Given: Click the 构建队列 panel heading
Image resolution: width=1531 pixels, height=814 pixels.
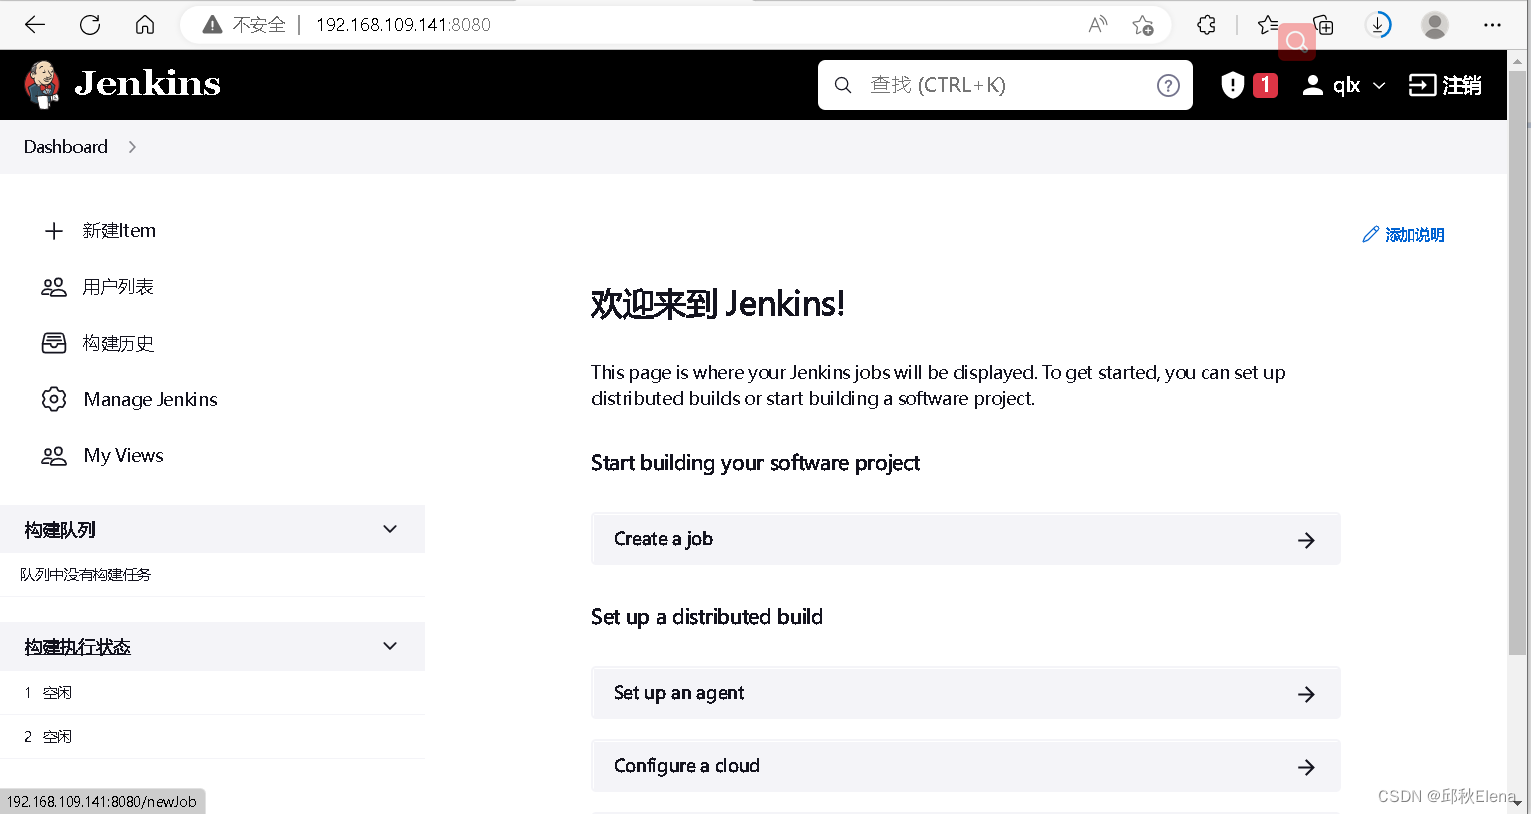Looking at the screenshot, I should (60, 530).
